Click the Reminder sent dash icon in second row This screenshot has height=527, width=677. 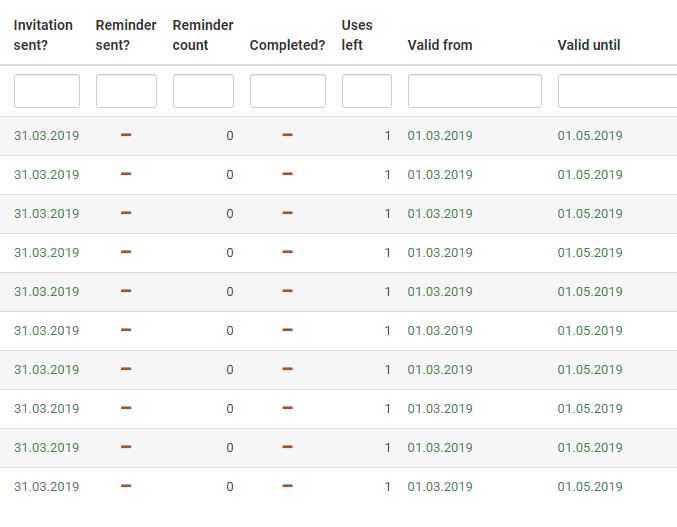point(126,174)
